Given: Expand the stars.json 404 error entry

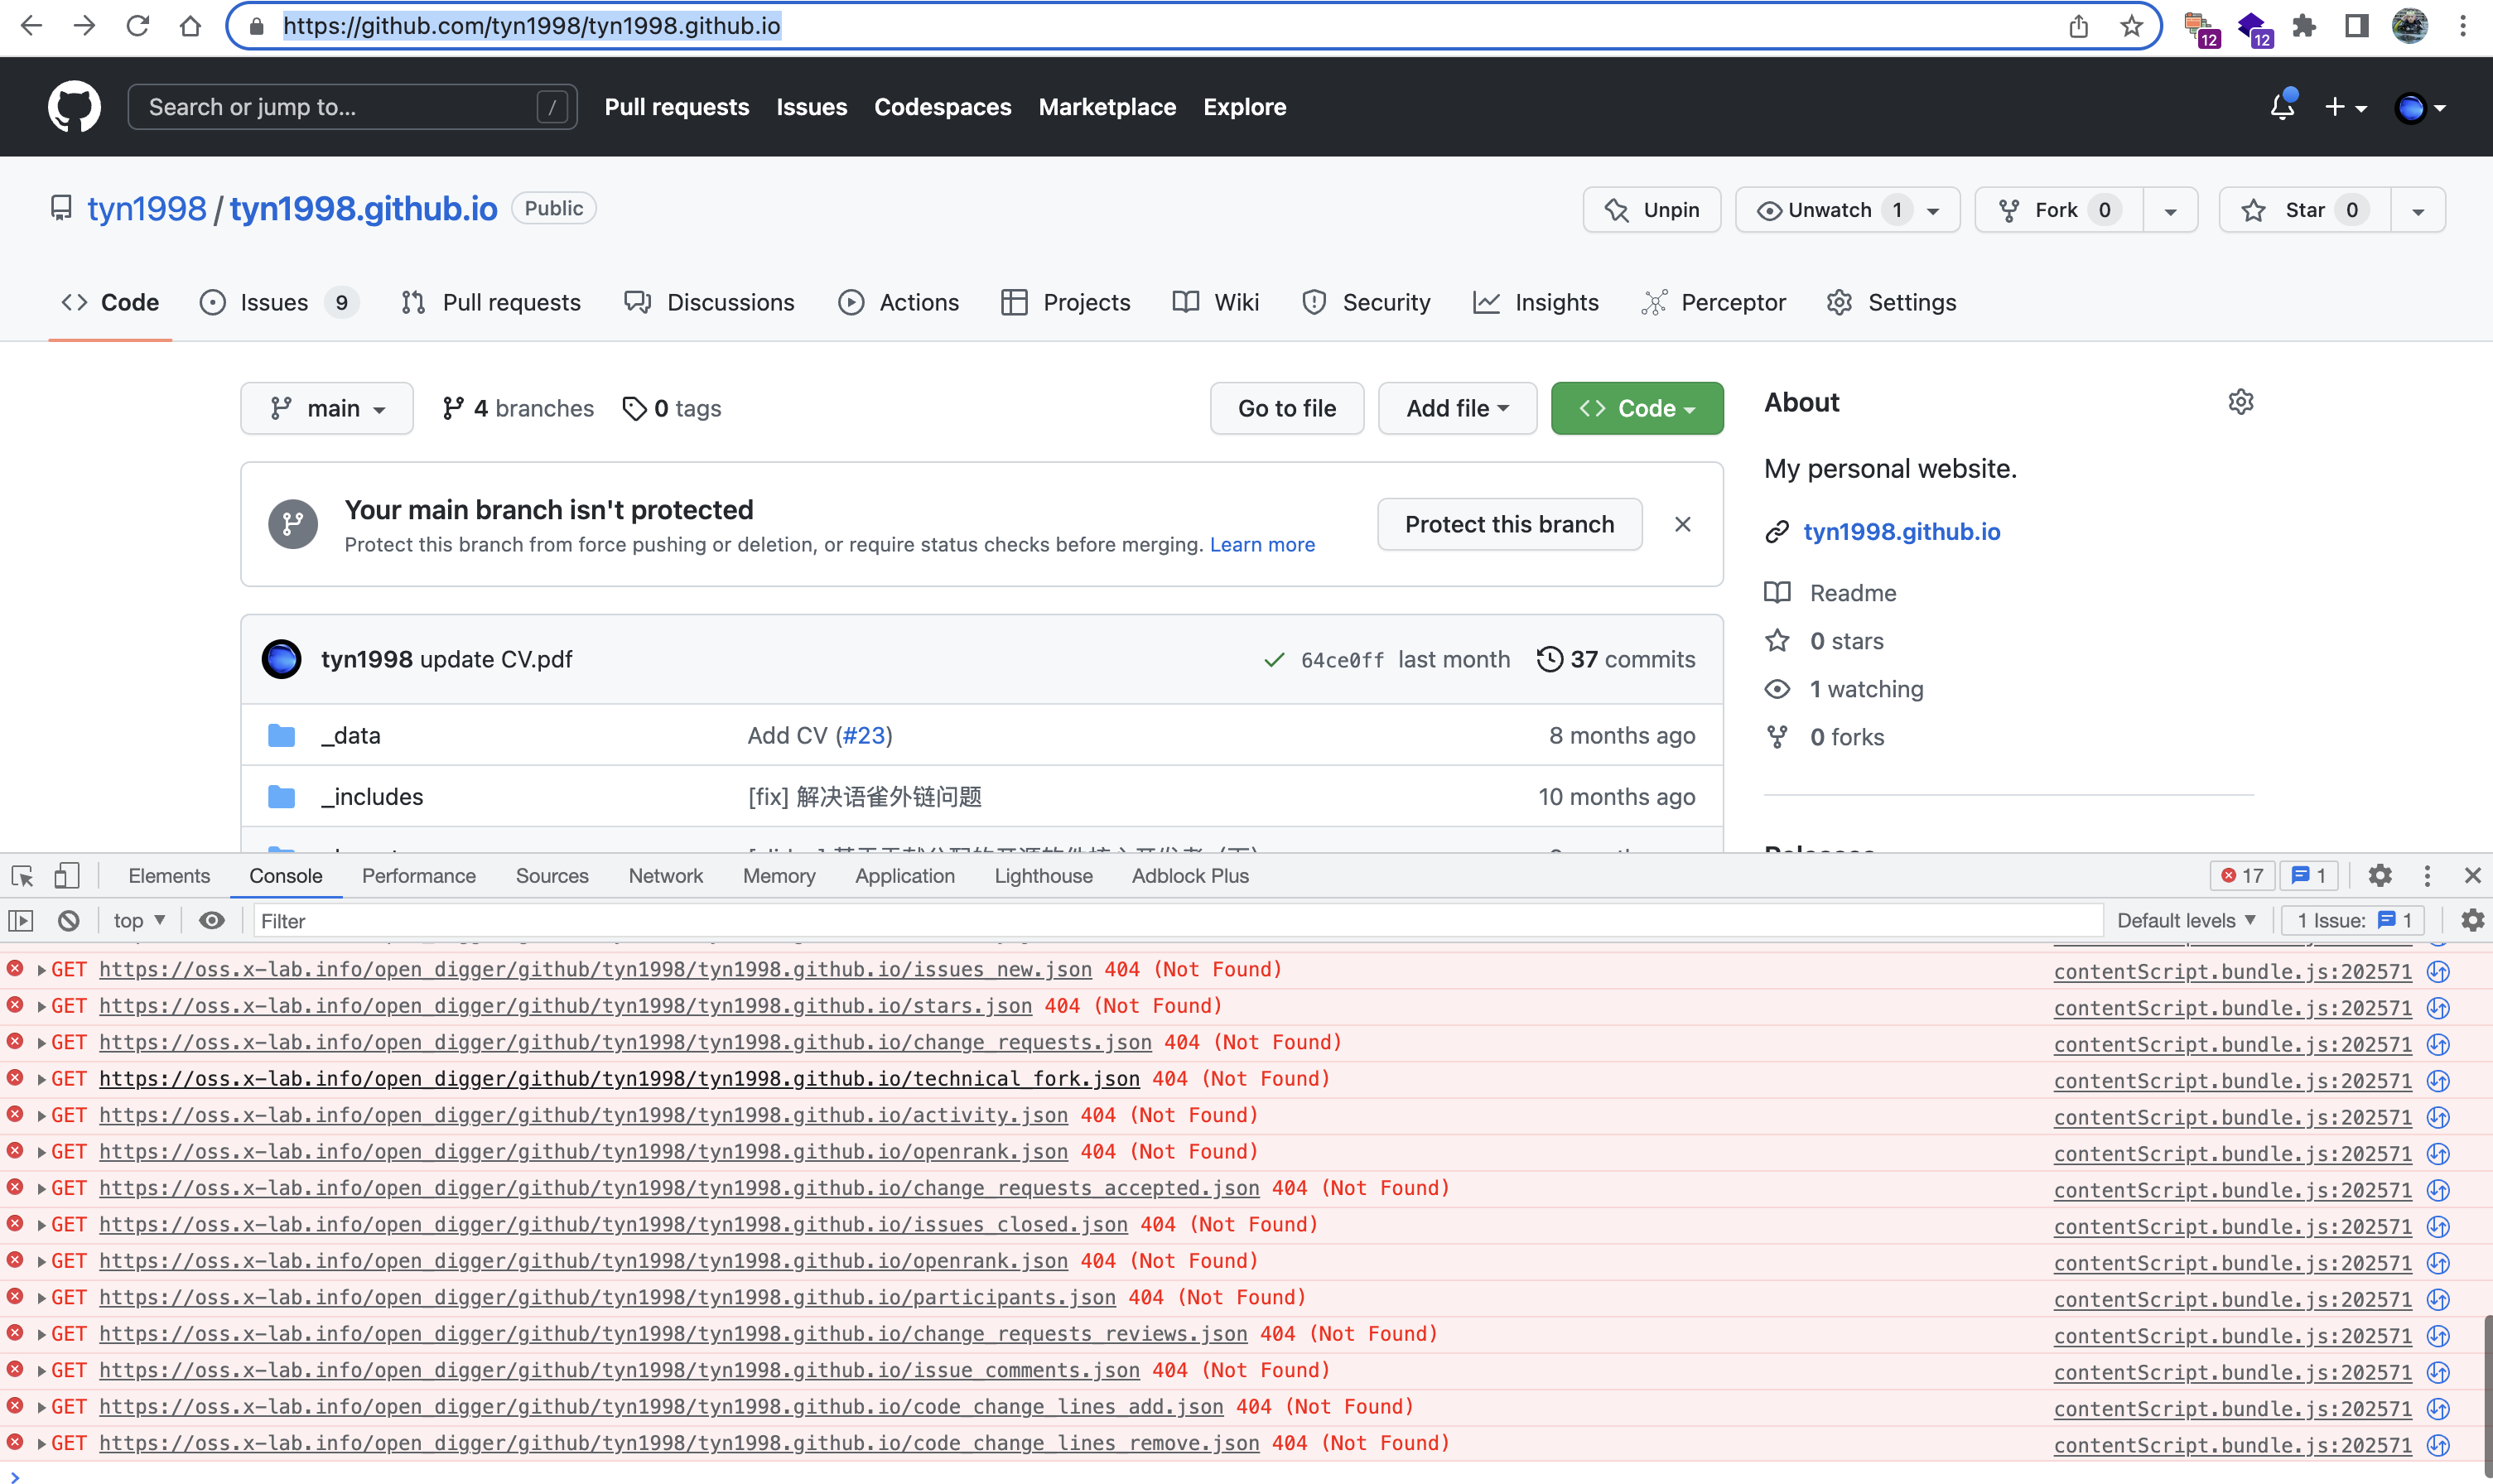Looking at the screenshot, I should [41, 1006].
